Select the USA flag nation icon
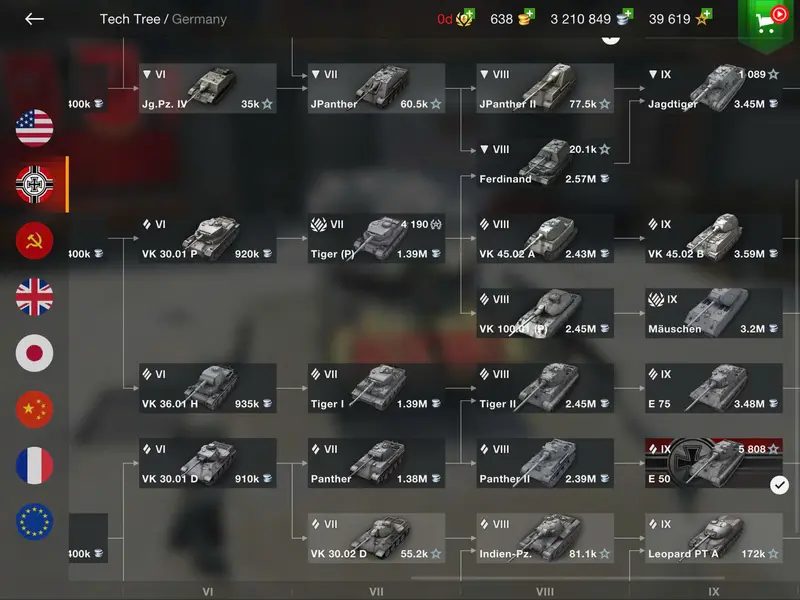The height and width of the screenshot is (600, 800). (x=34, y=128)
